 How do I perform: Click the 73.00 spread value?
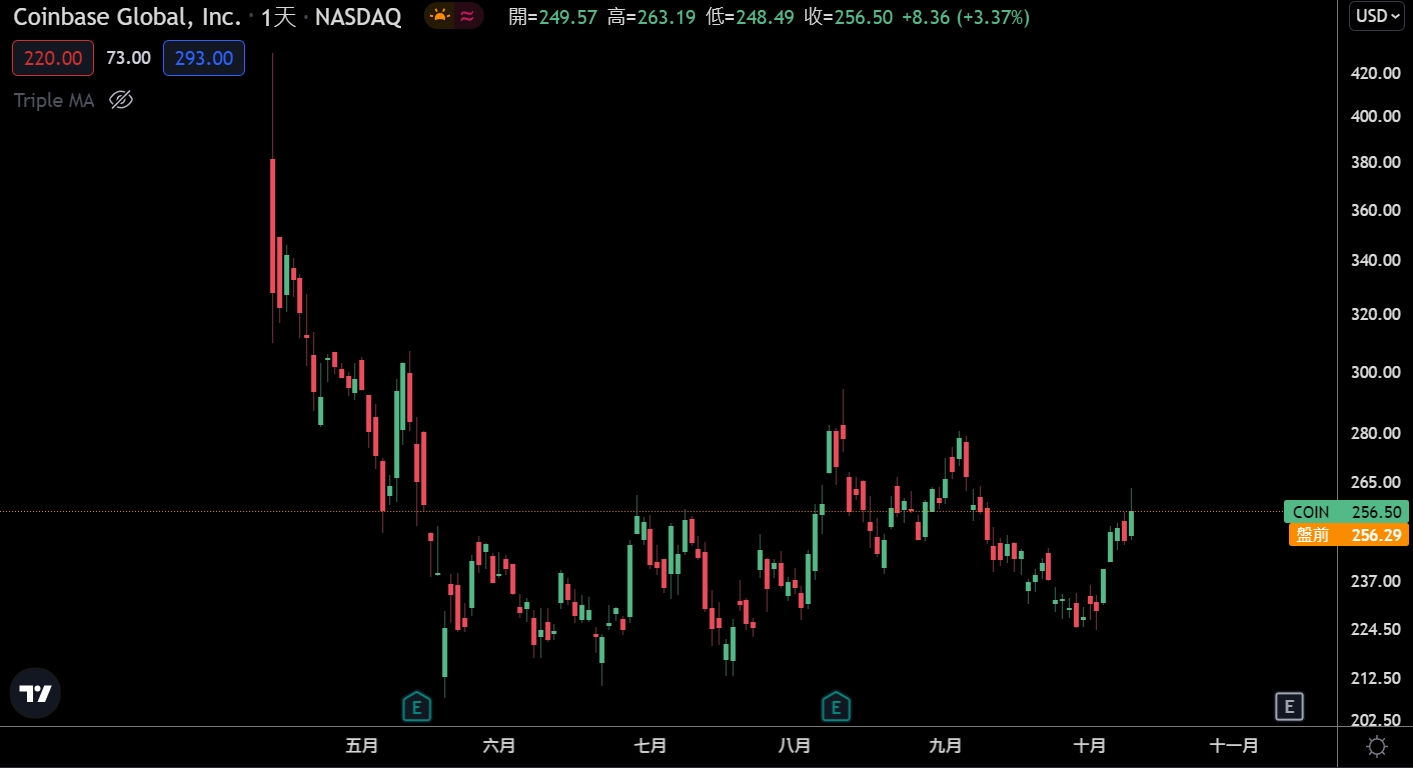point(128,58)
